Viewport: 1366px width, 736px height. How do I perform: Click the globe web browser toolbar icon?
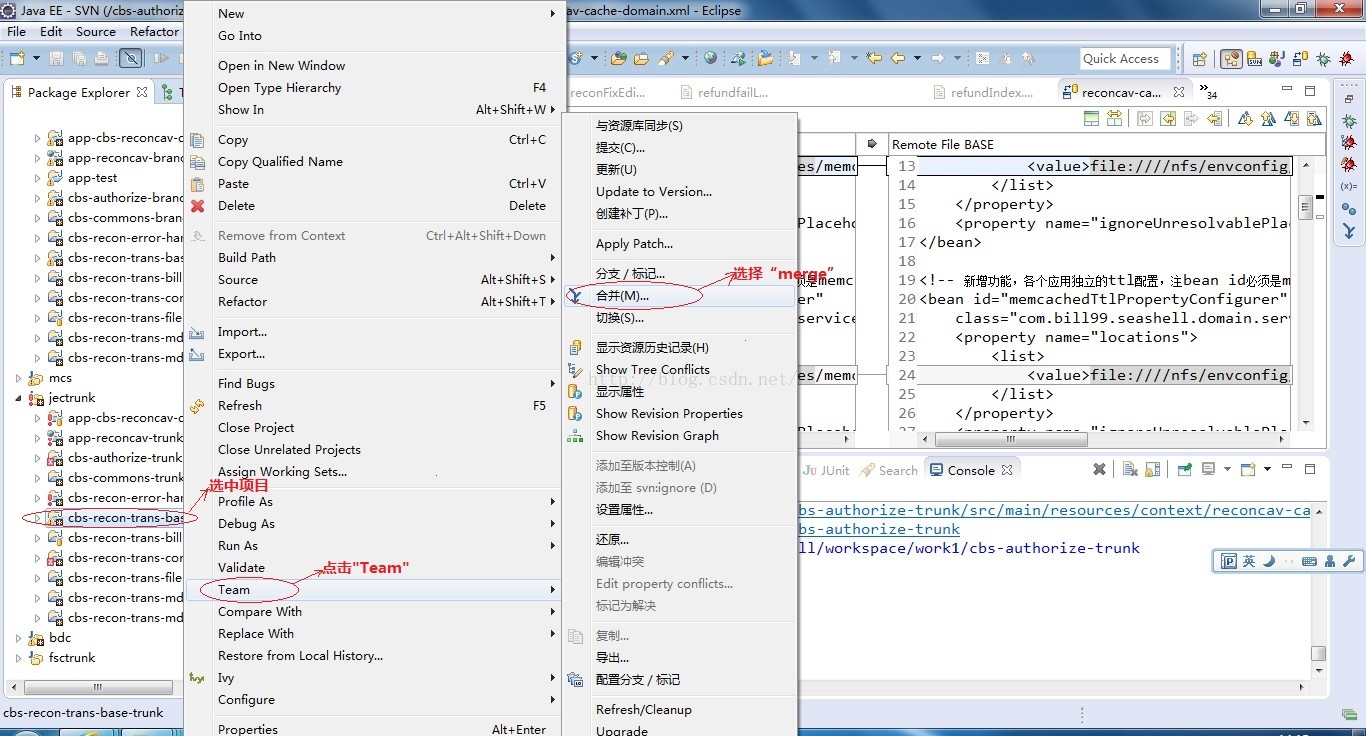pos(710,58)
